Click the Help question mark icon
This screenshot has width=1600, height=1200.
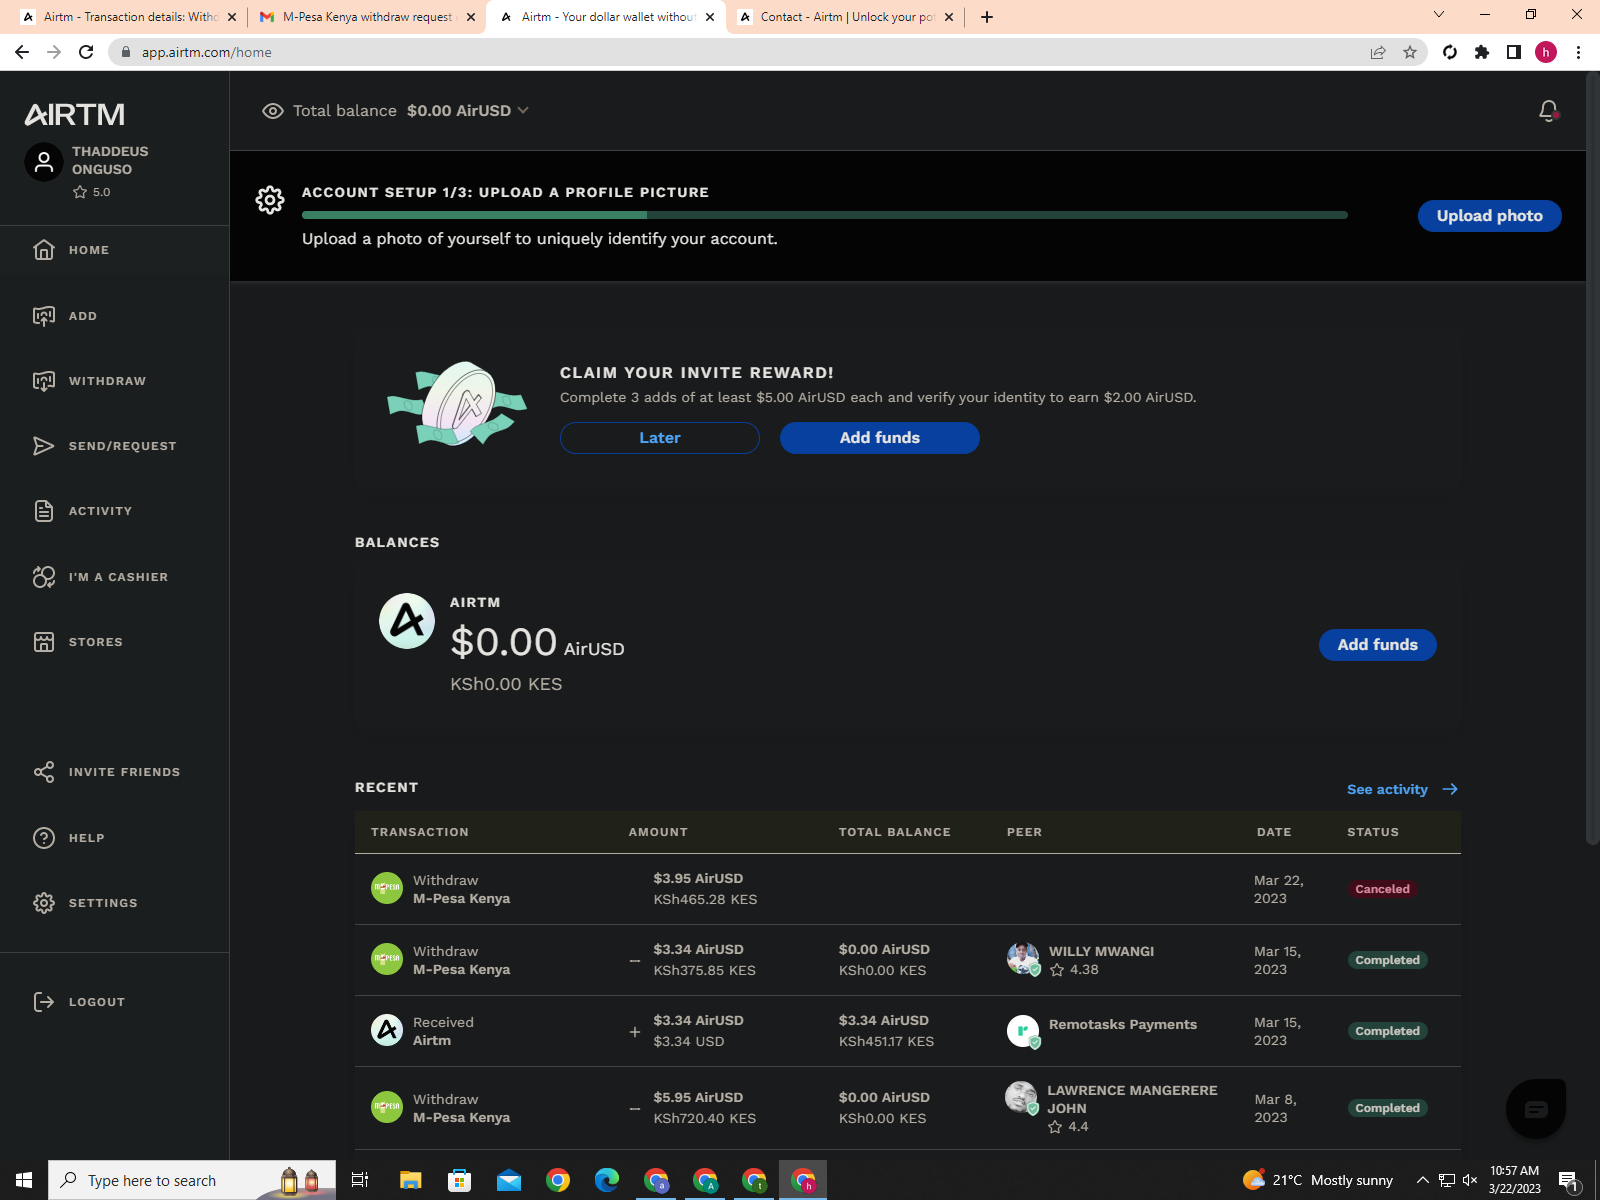[44, 838]
